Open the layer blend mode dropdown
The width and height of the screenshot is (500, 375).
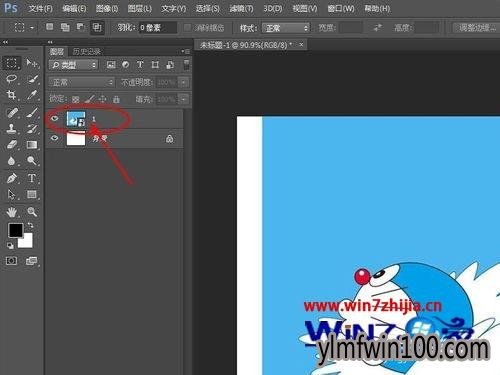(82, 82)
